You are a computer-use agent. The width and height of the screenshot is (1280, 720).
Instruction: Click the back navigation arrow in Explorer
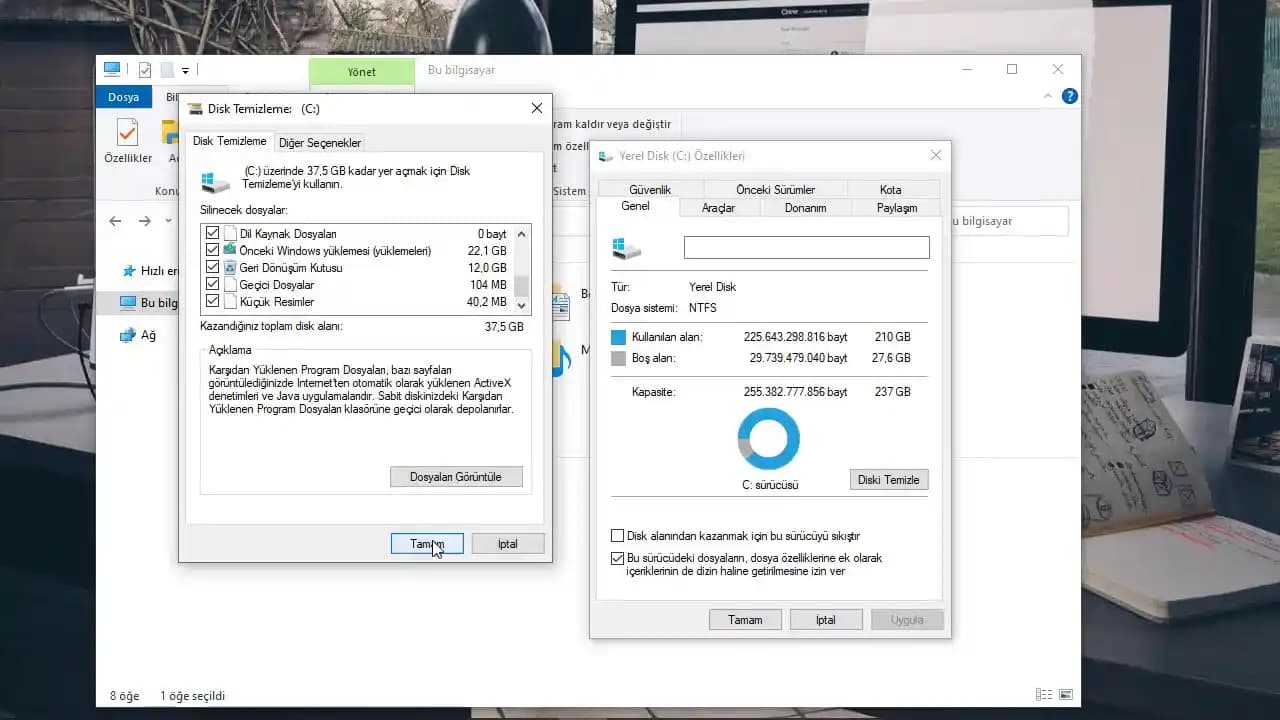point(115,221)
